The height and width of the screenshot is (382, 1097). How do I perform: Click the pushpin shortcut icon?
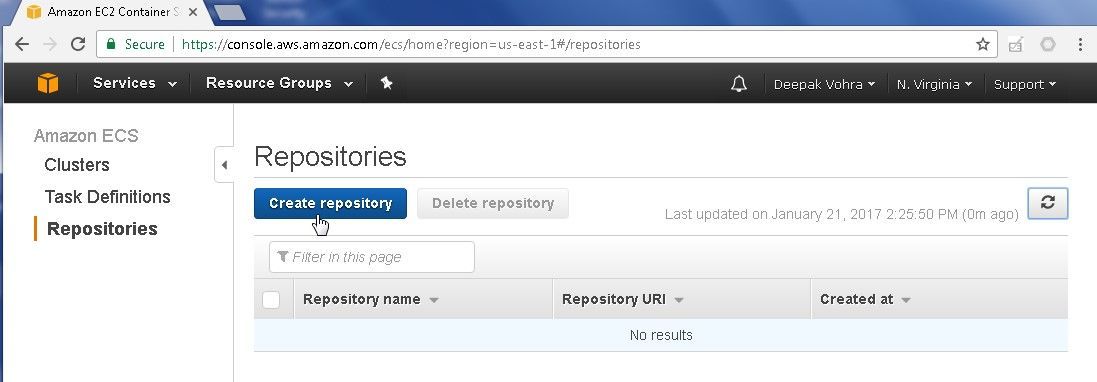click(x=386, y=83)
